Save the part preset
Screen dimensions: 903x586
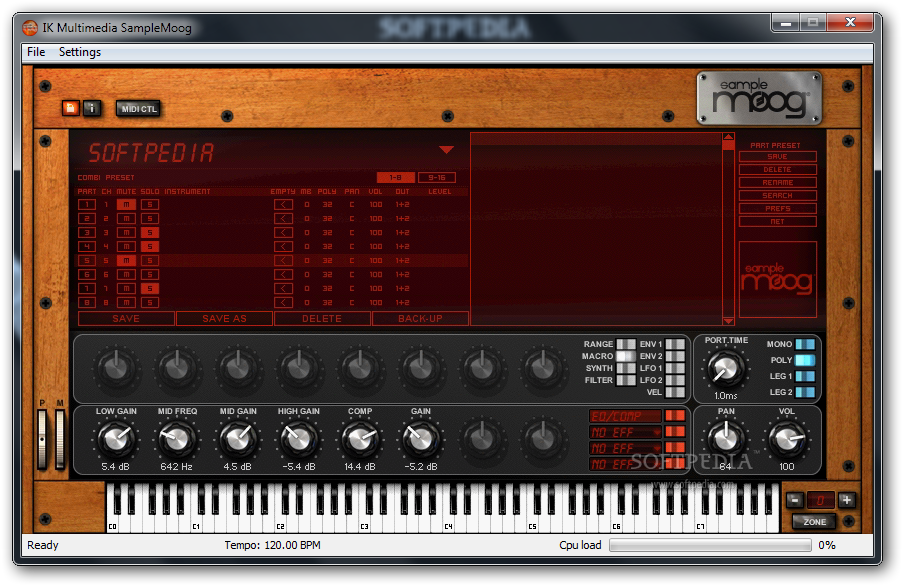click(x=777, y=157)
